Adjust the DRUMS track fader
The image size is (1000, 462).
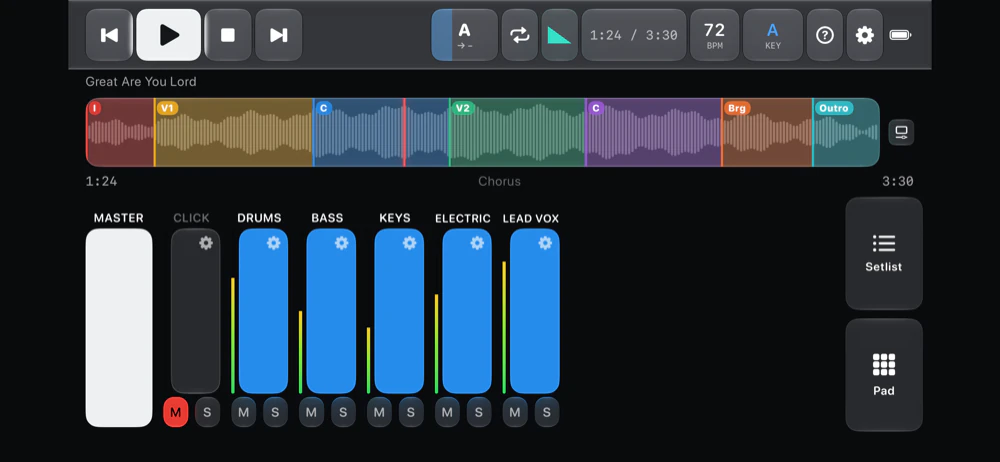tap(263, 311)
